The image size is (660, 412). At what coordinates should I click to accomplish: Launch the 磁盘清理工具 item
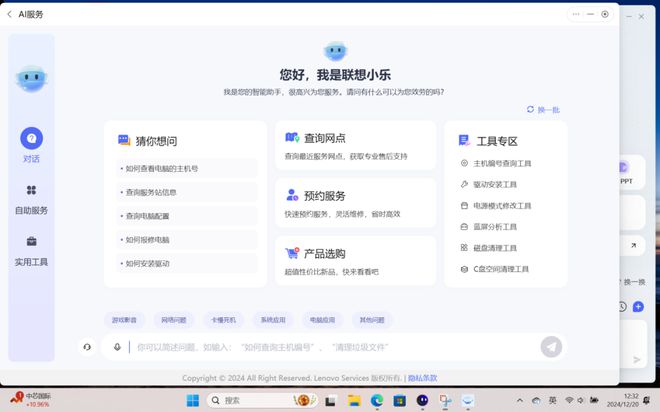[x=489, y=248]
